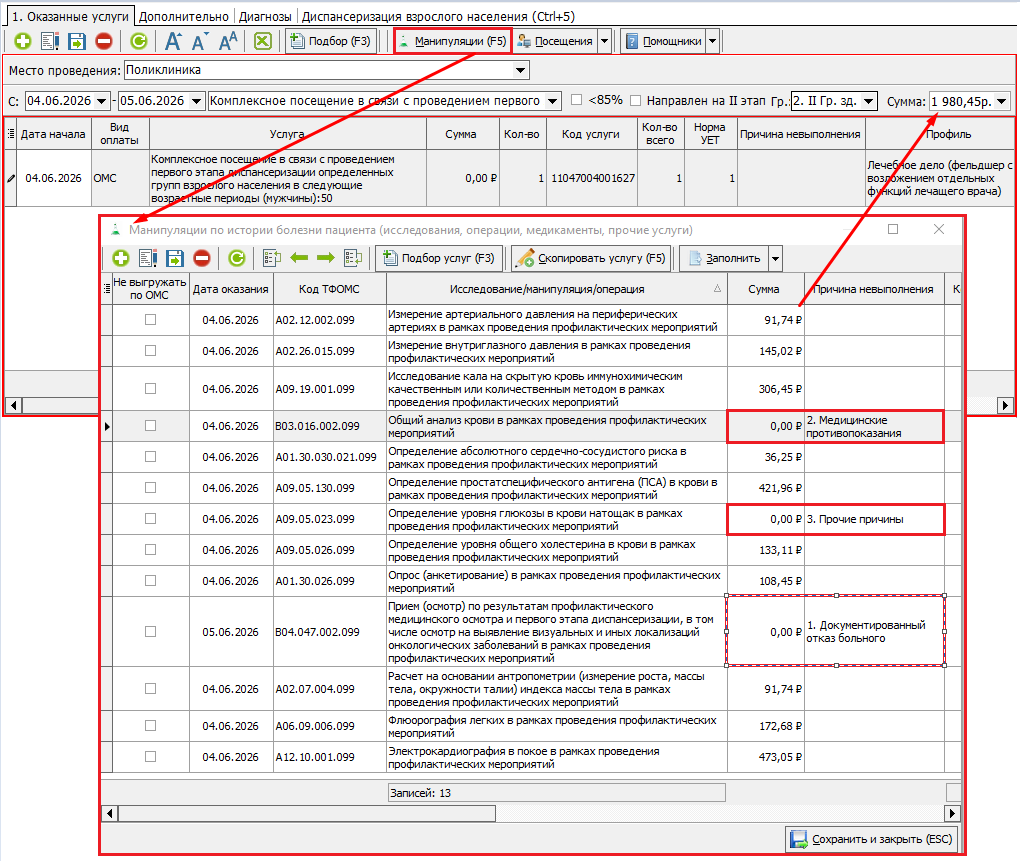Click 'Скопировать услугу (F5)' button
Screen dimensions: 1020x861
click(x=591, y=258)
